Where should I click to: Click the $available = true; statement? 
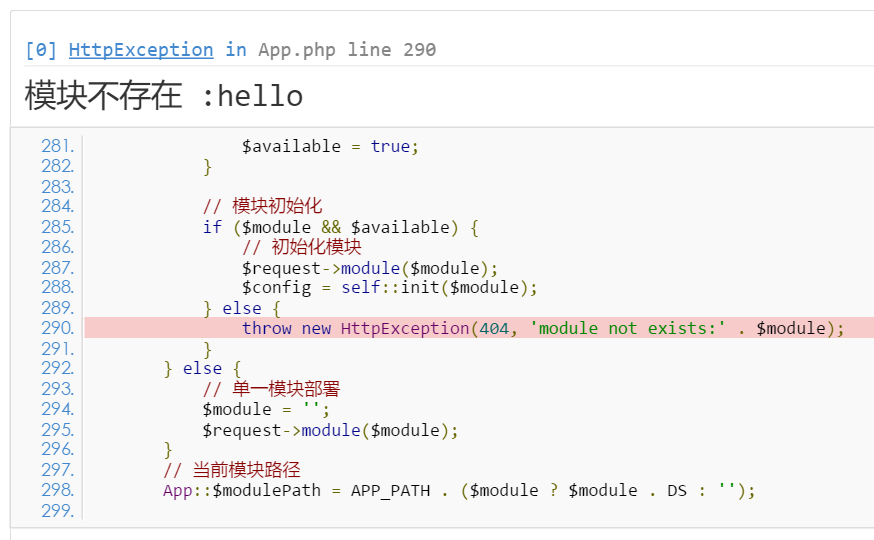tap(330, 146)
